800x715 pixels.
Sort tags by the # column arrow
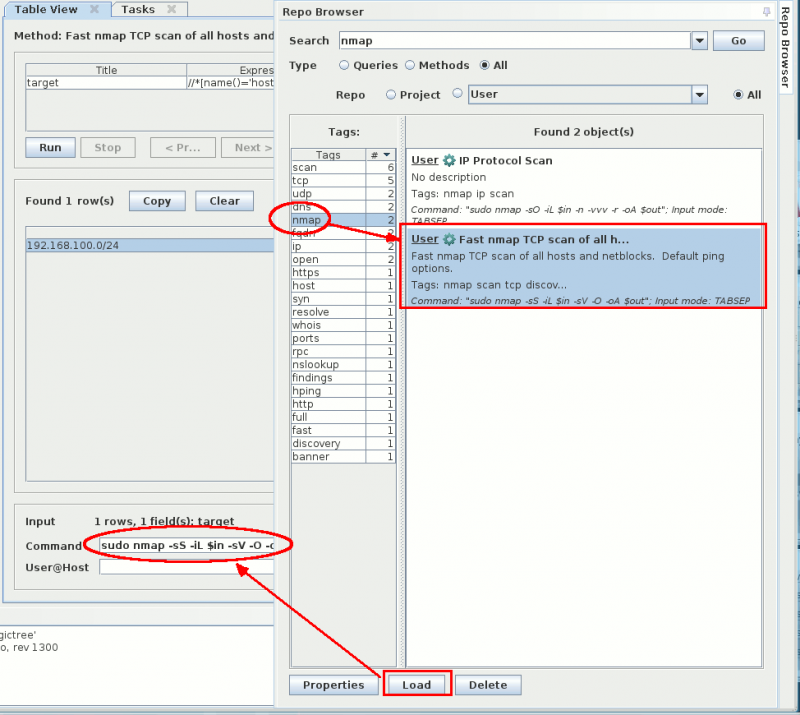(386, 155)
